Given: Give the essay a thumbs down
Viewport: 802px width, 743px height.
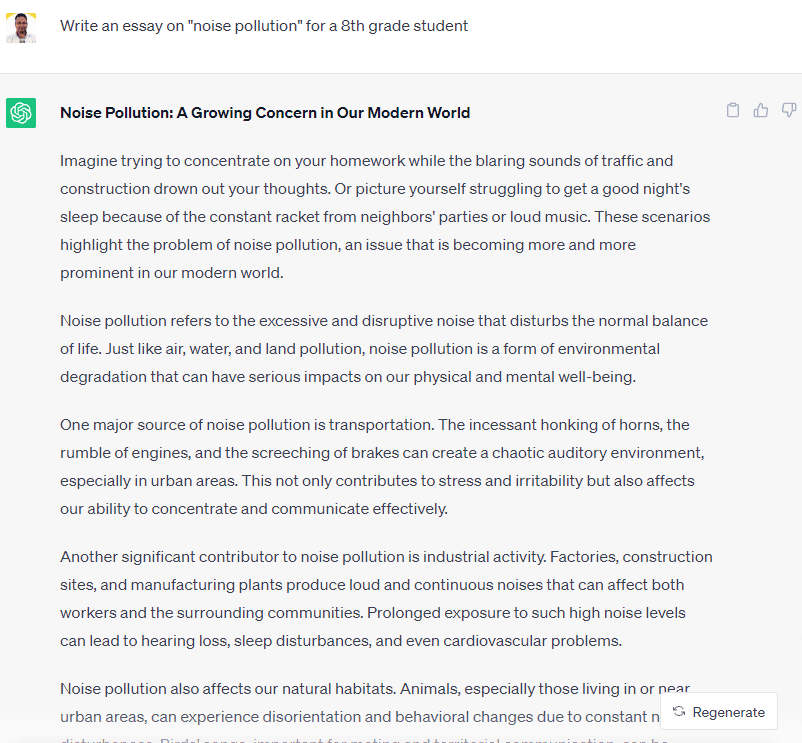Looking at the screenshot, I should tap(789, 110).
